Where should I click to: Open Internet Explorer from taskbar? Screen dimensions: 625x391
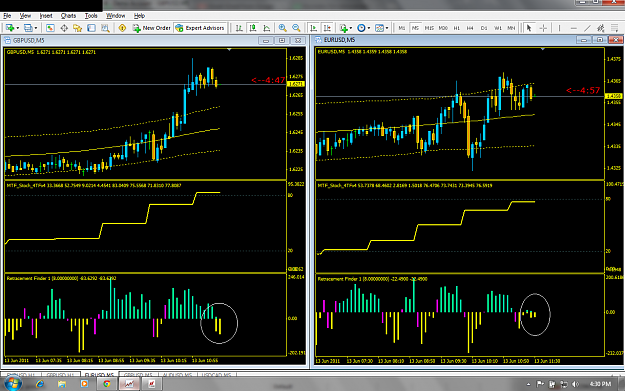point(40,384)
